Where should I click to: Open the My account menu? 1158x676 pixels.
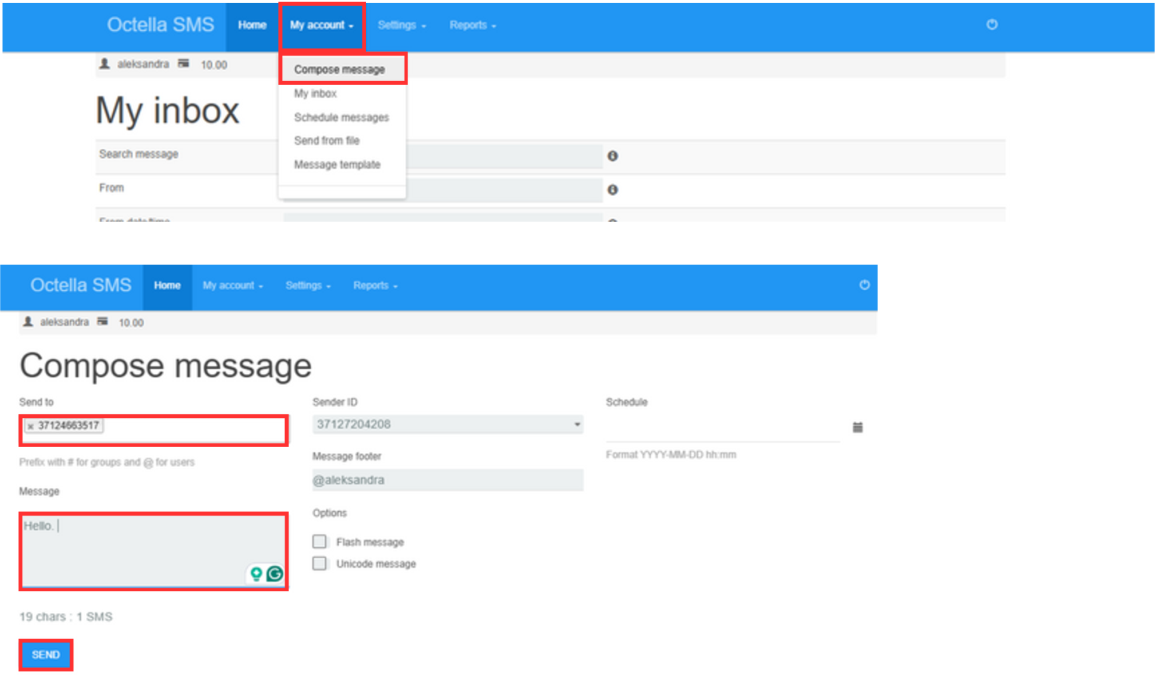(320, 25)
